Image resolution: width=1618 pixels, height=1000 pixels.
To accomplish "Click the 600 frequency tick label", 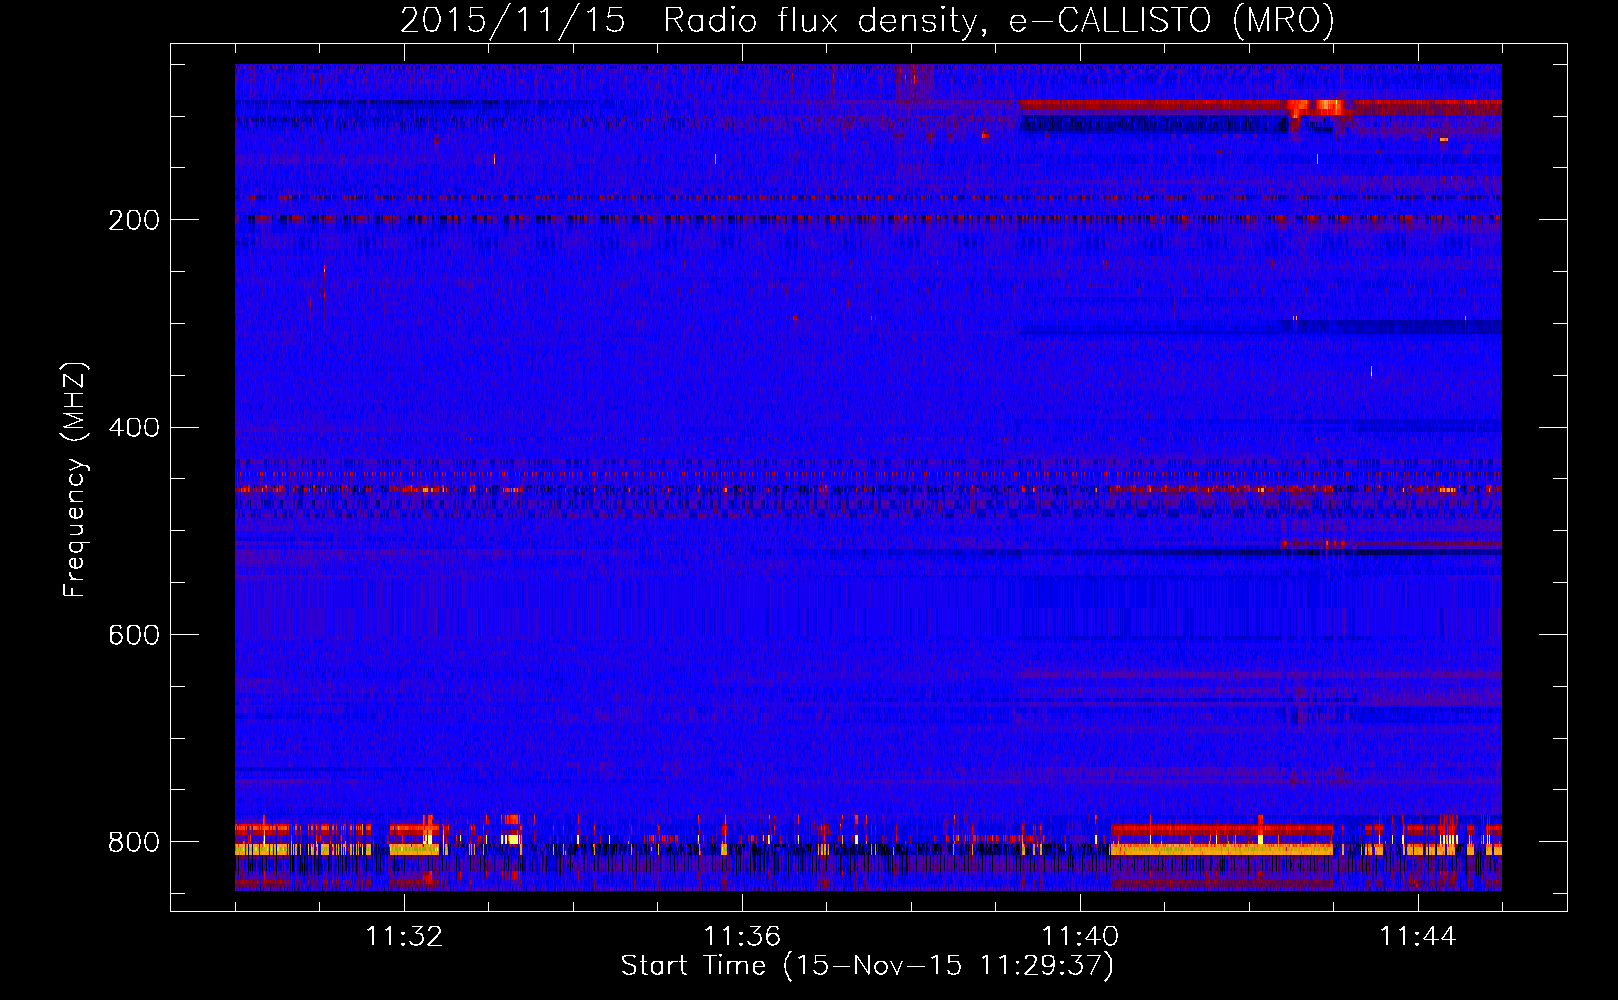I will [133, 635].
